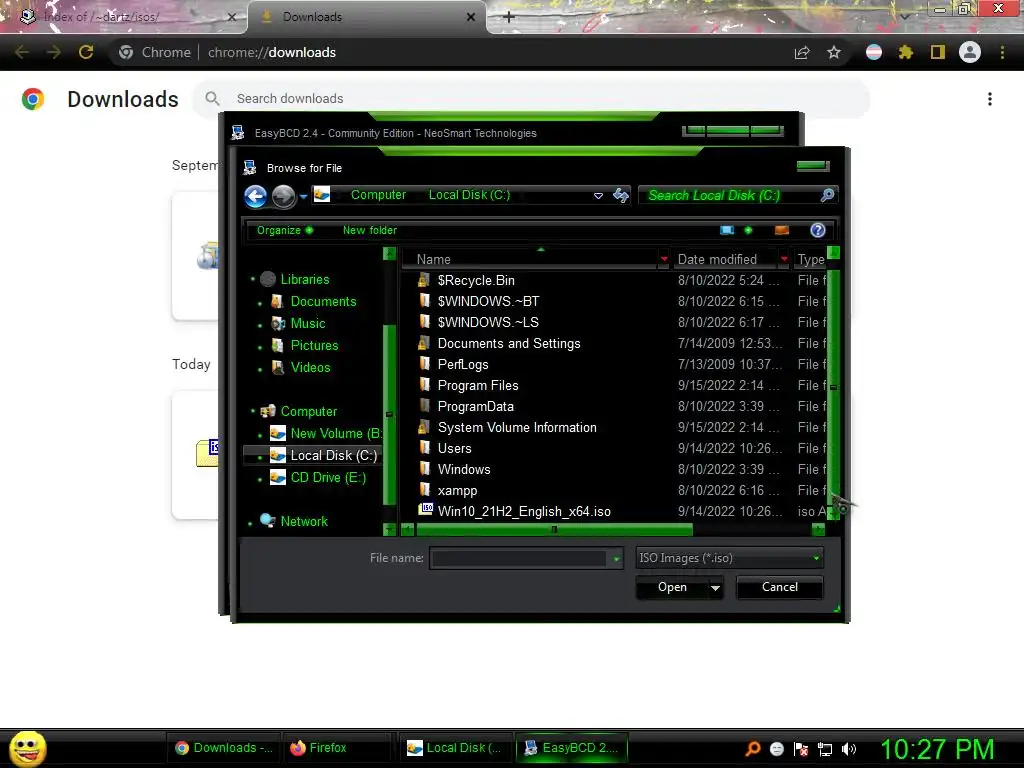The width and height of the screenshot is (1024, 768).
Task: Click the magnifier icon in Search Local Disk box
Action: [827, 195]
